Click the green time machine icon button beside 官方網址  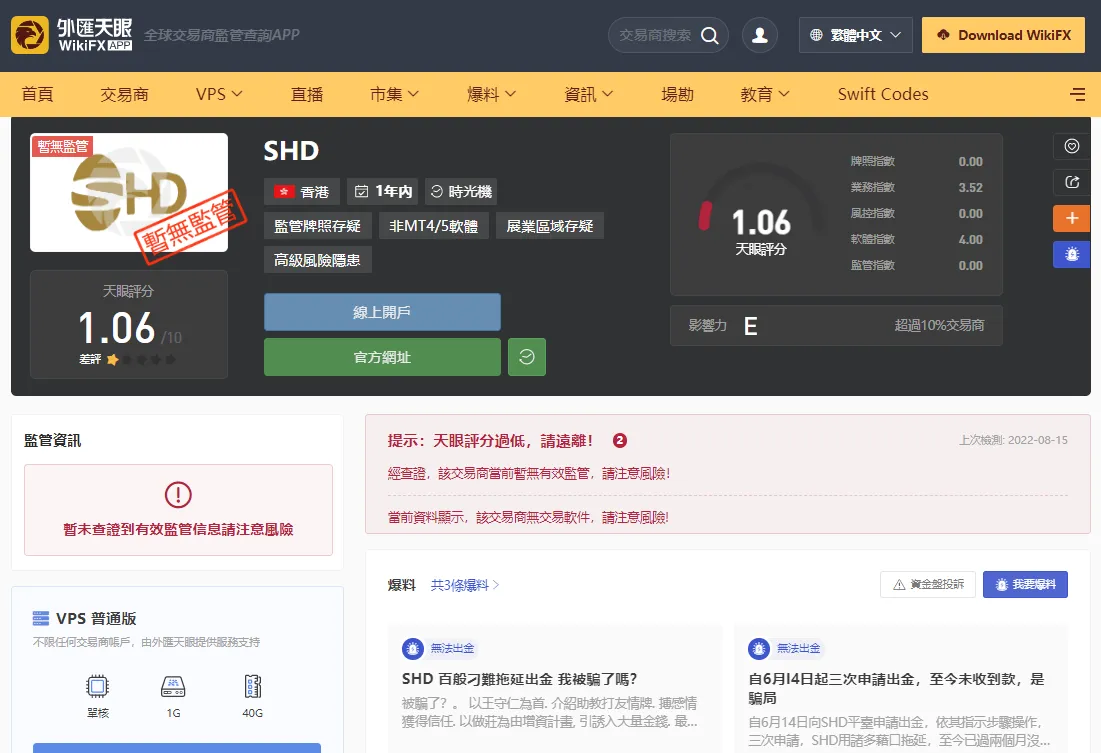[527, 357]
